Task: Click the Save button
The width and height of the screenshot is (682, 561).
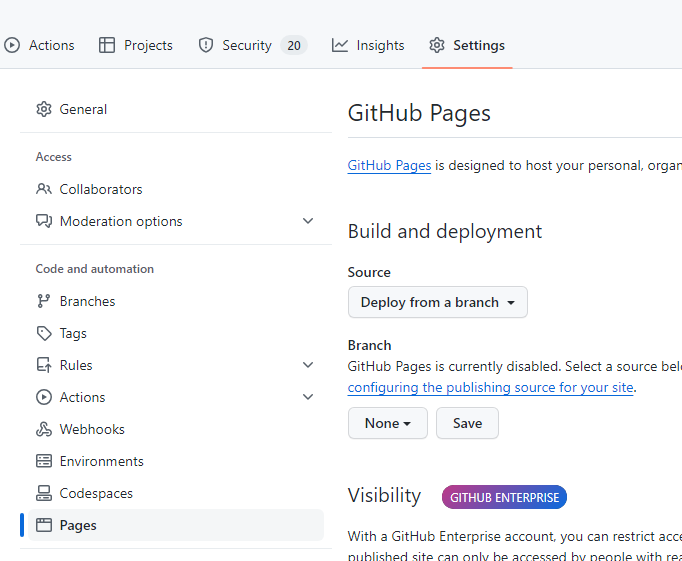Action: (467, 423)
